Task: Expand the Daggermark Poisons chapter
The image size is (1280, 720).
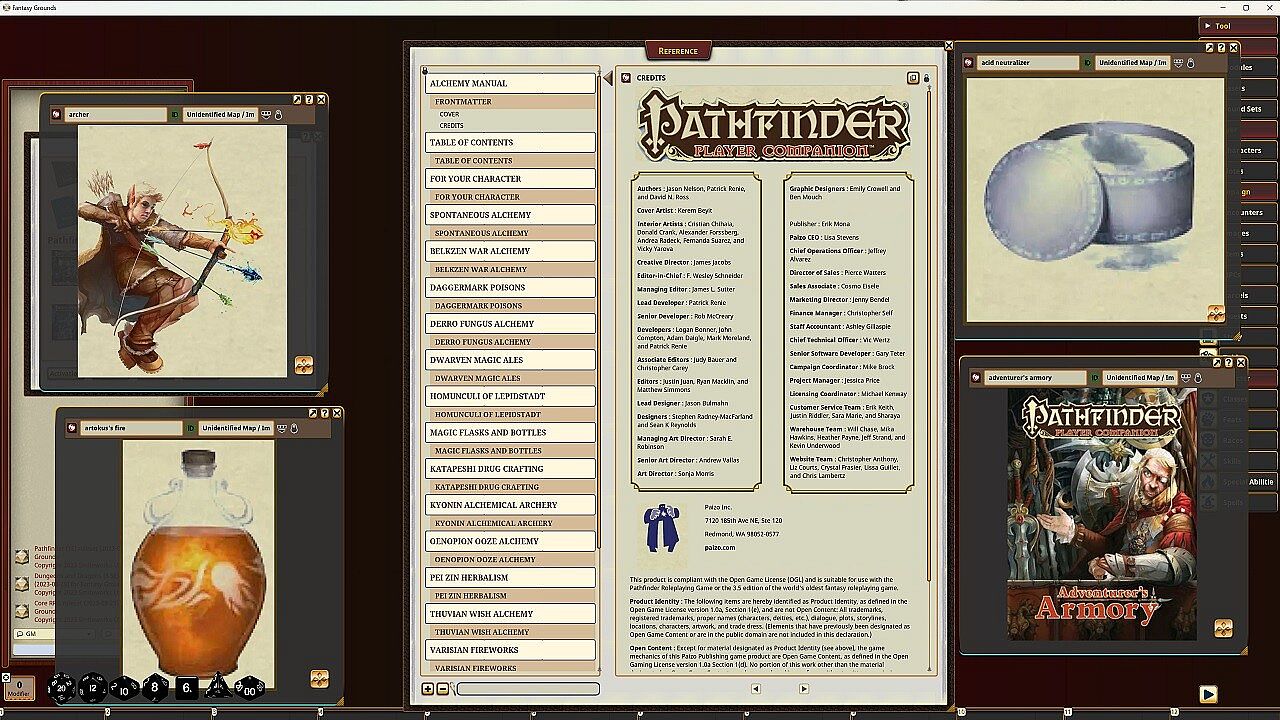Action: (510, 287)
